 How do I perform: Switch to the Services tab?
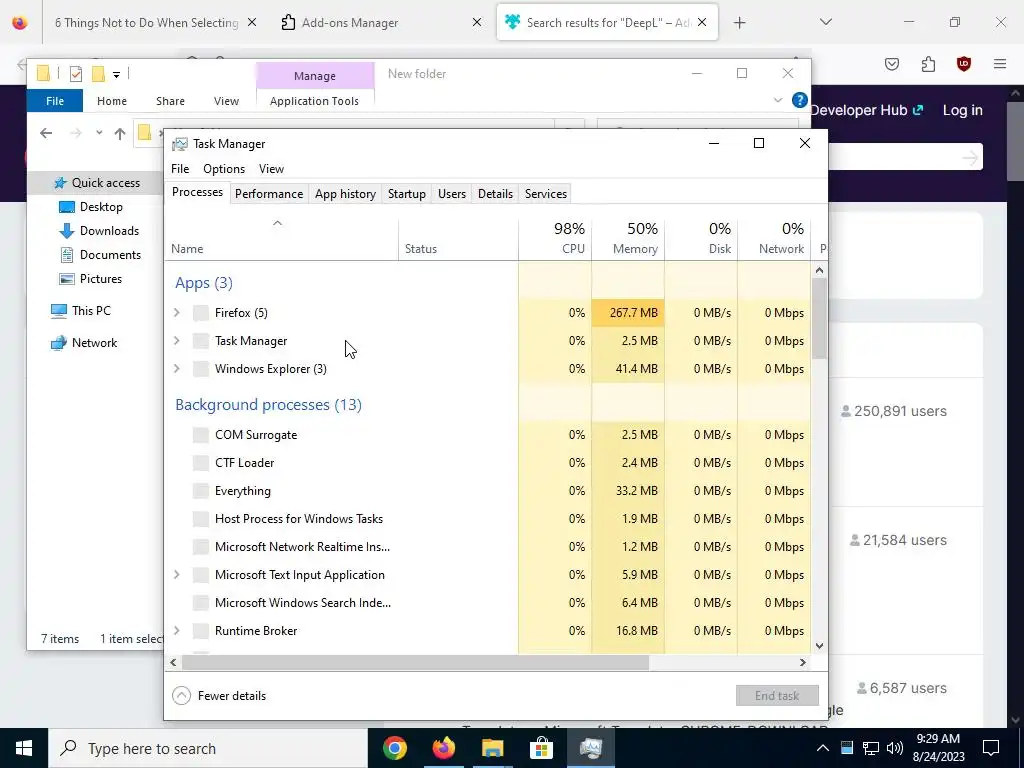(545, 194)
